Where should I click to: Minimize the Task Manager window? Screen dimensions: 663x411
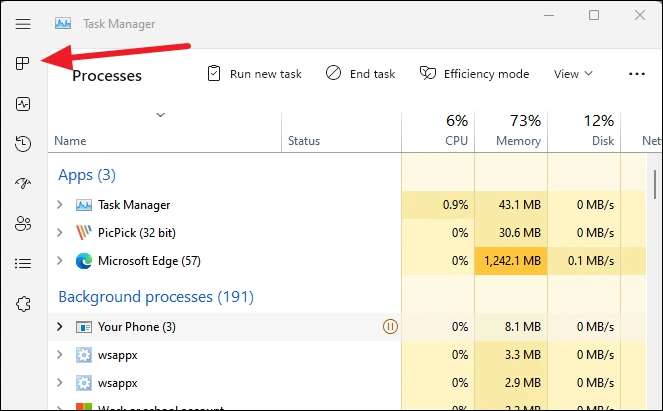tap(549, 16)
